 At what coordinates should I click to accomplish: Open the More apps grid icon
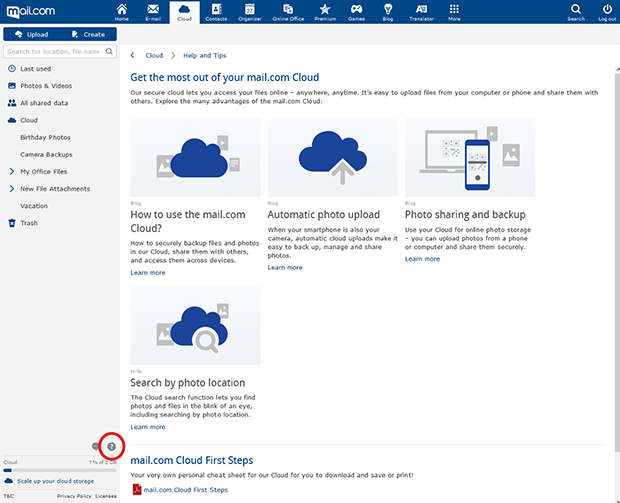tap(454, 12)
